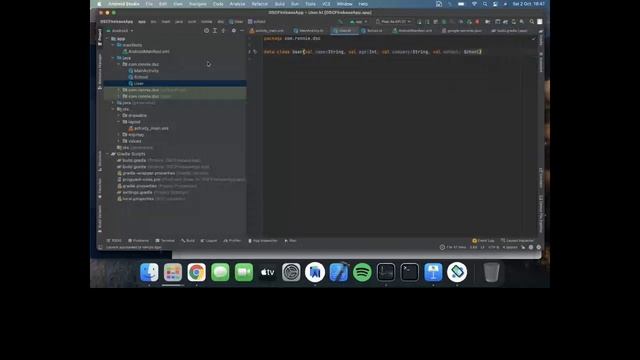Click the Search Everywhere magnifier icon
The width and height of the screenshot is (640, 360).
click(x=531, y=22)
